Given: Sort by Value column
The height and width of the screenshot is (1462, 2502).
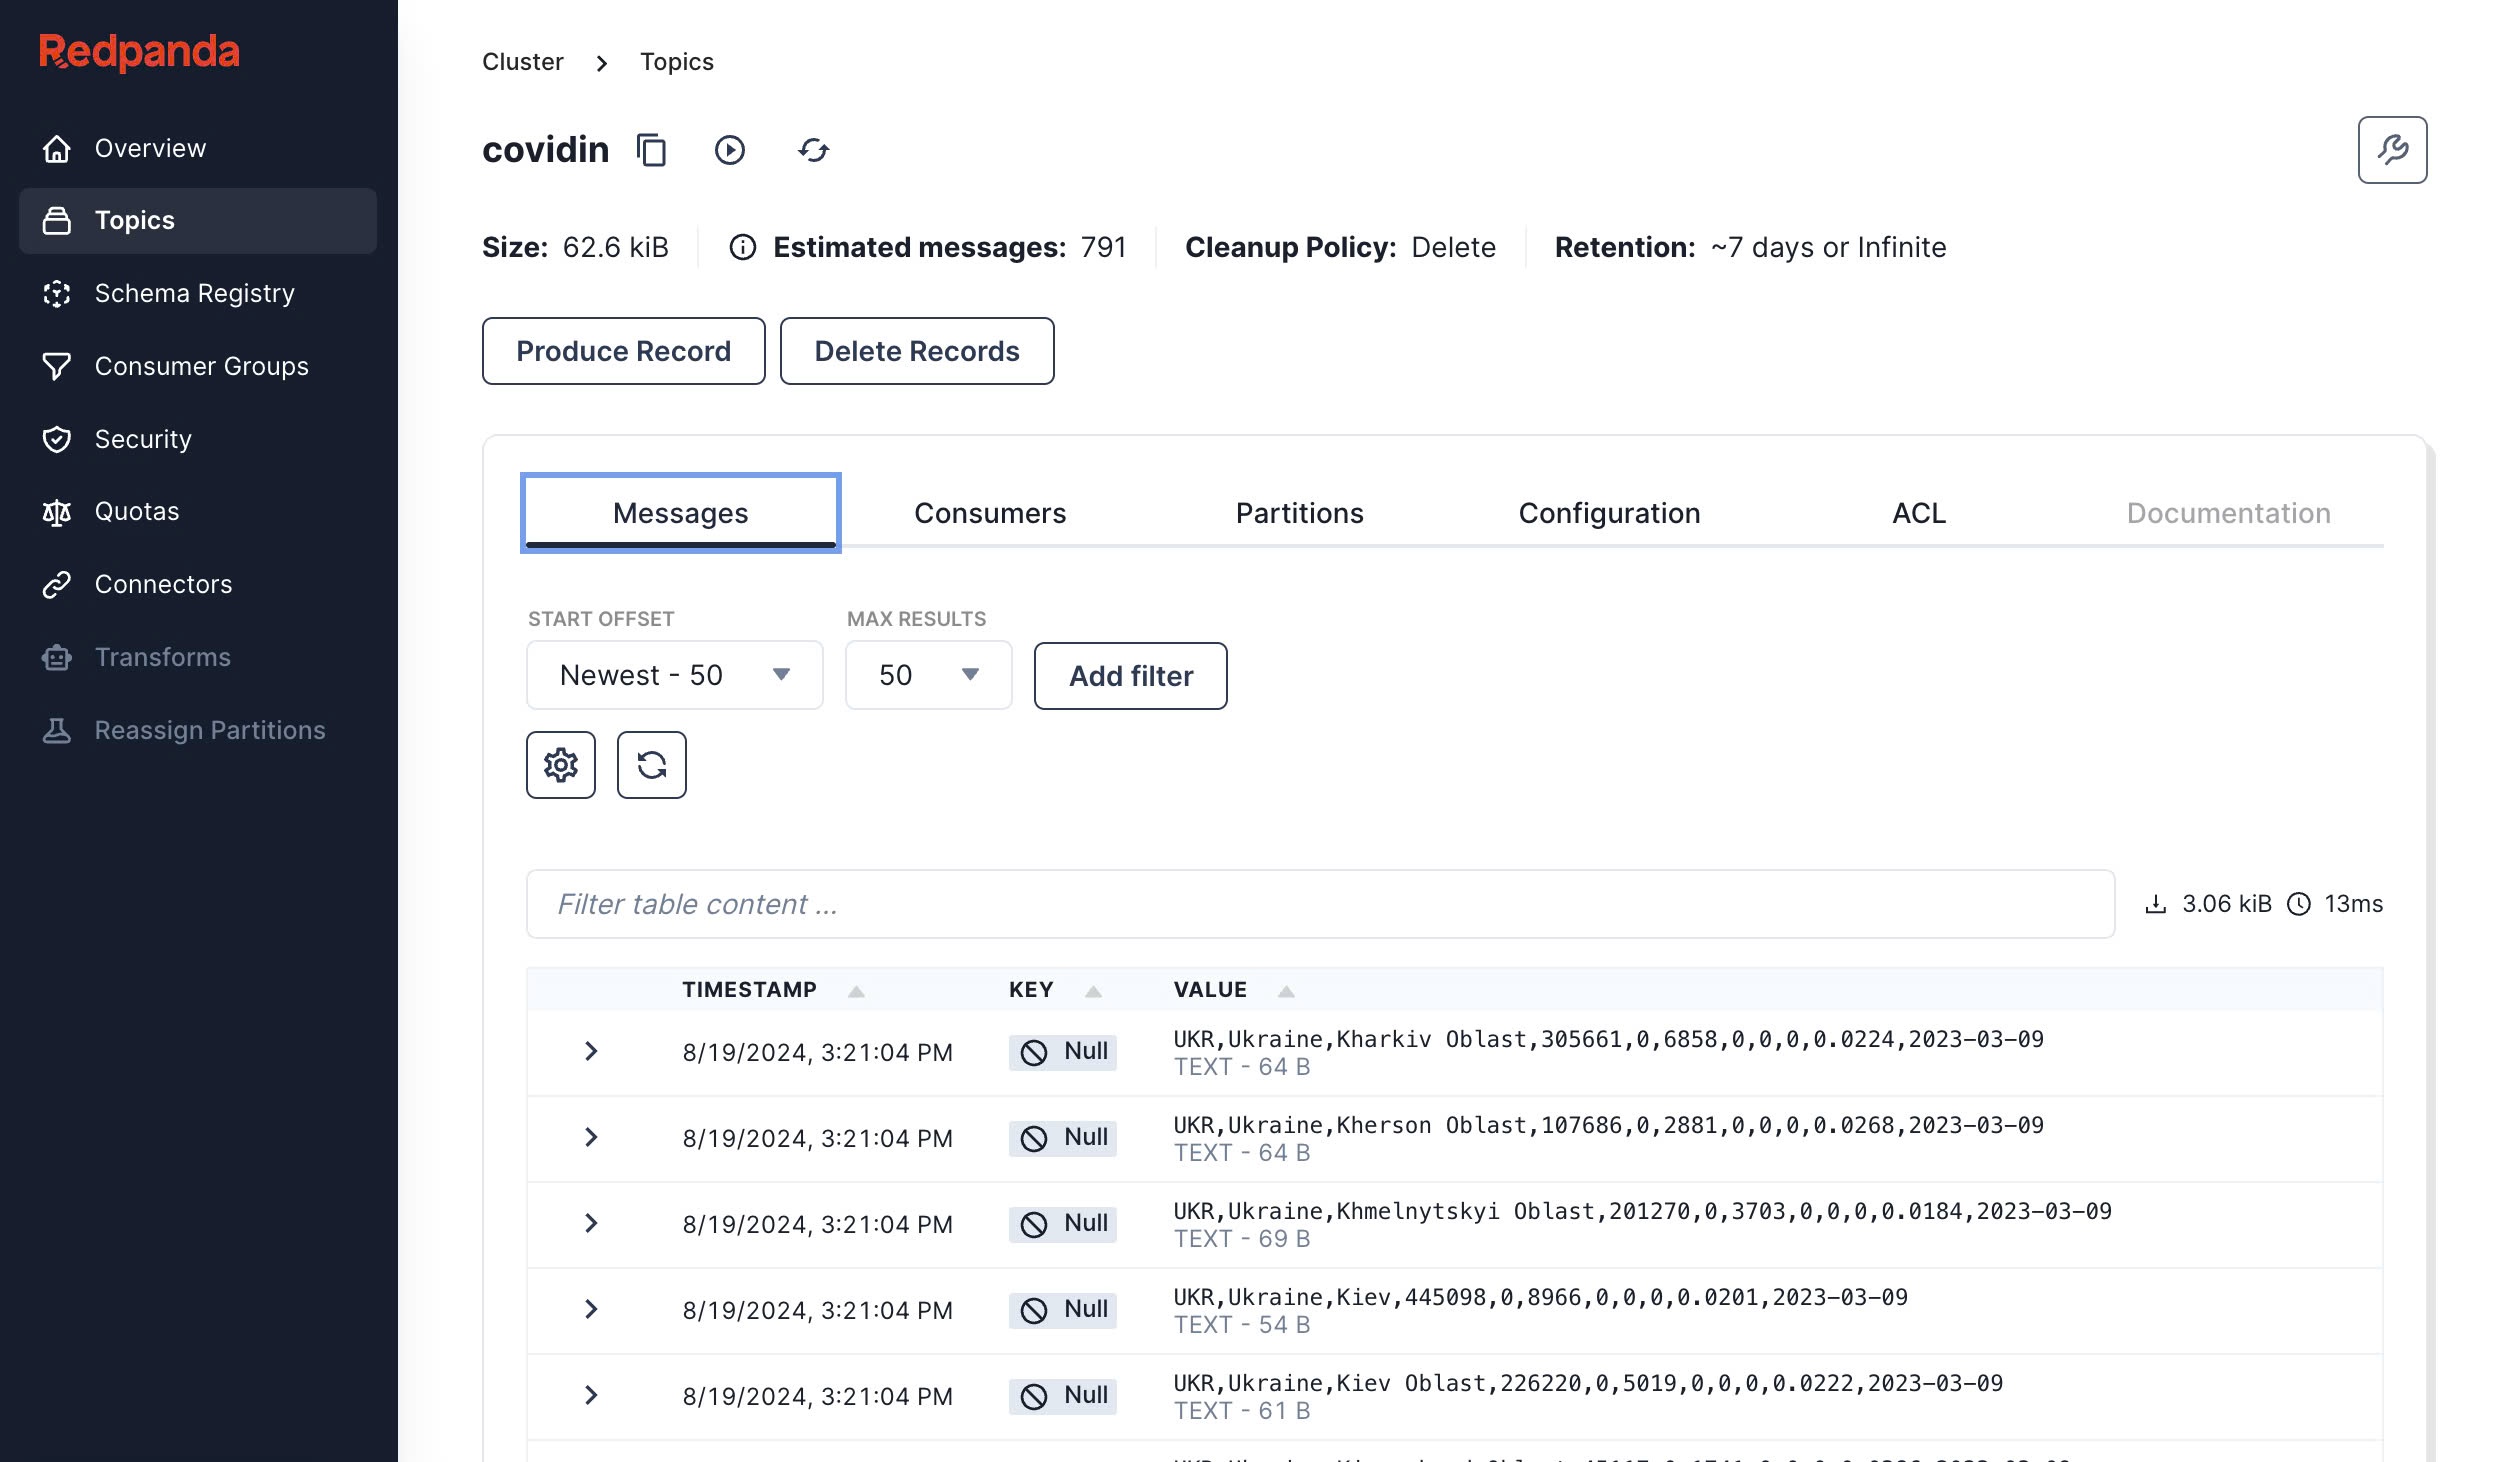Looking at the screenshot, I should coord(1234,990).
